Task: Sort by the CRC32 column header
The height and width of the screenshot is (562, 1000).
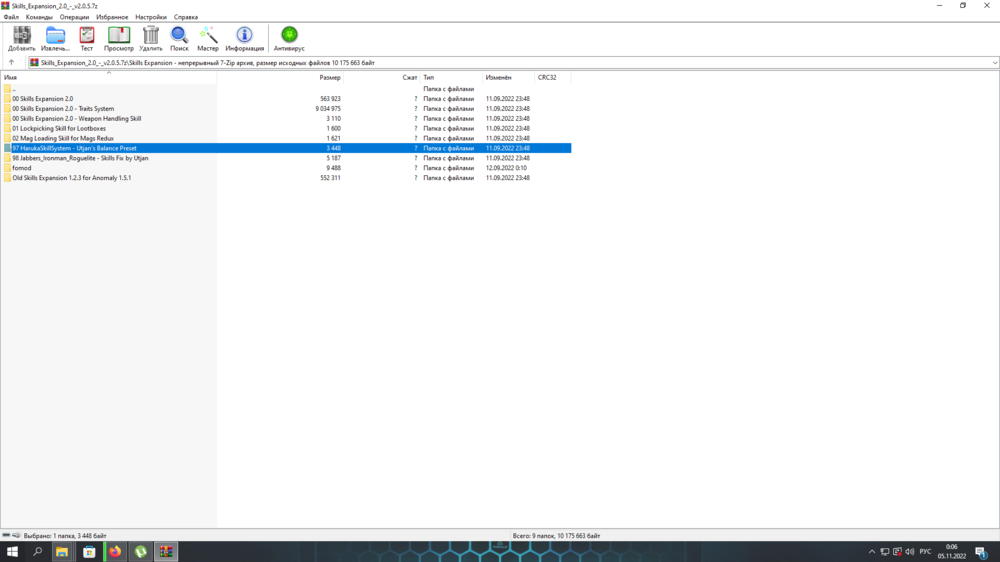Action: click(x=553, y=77)
